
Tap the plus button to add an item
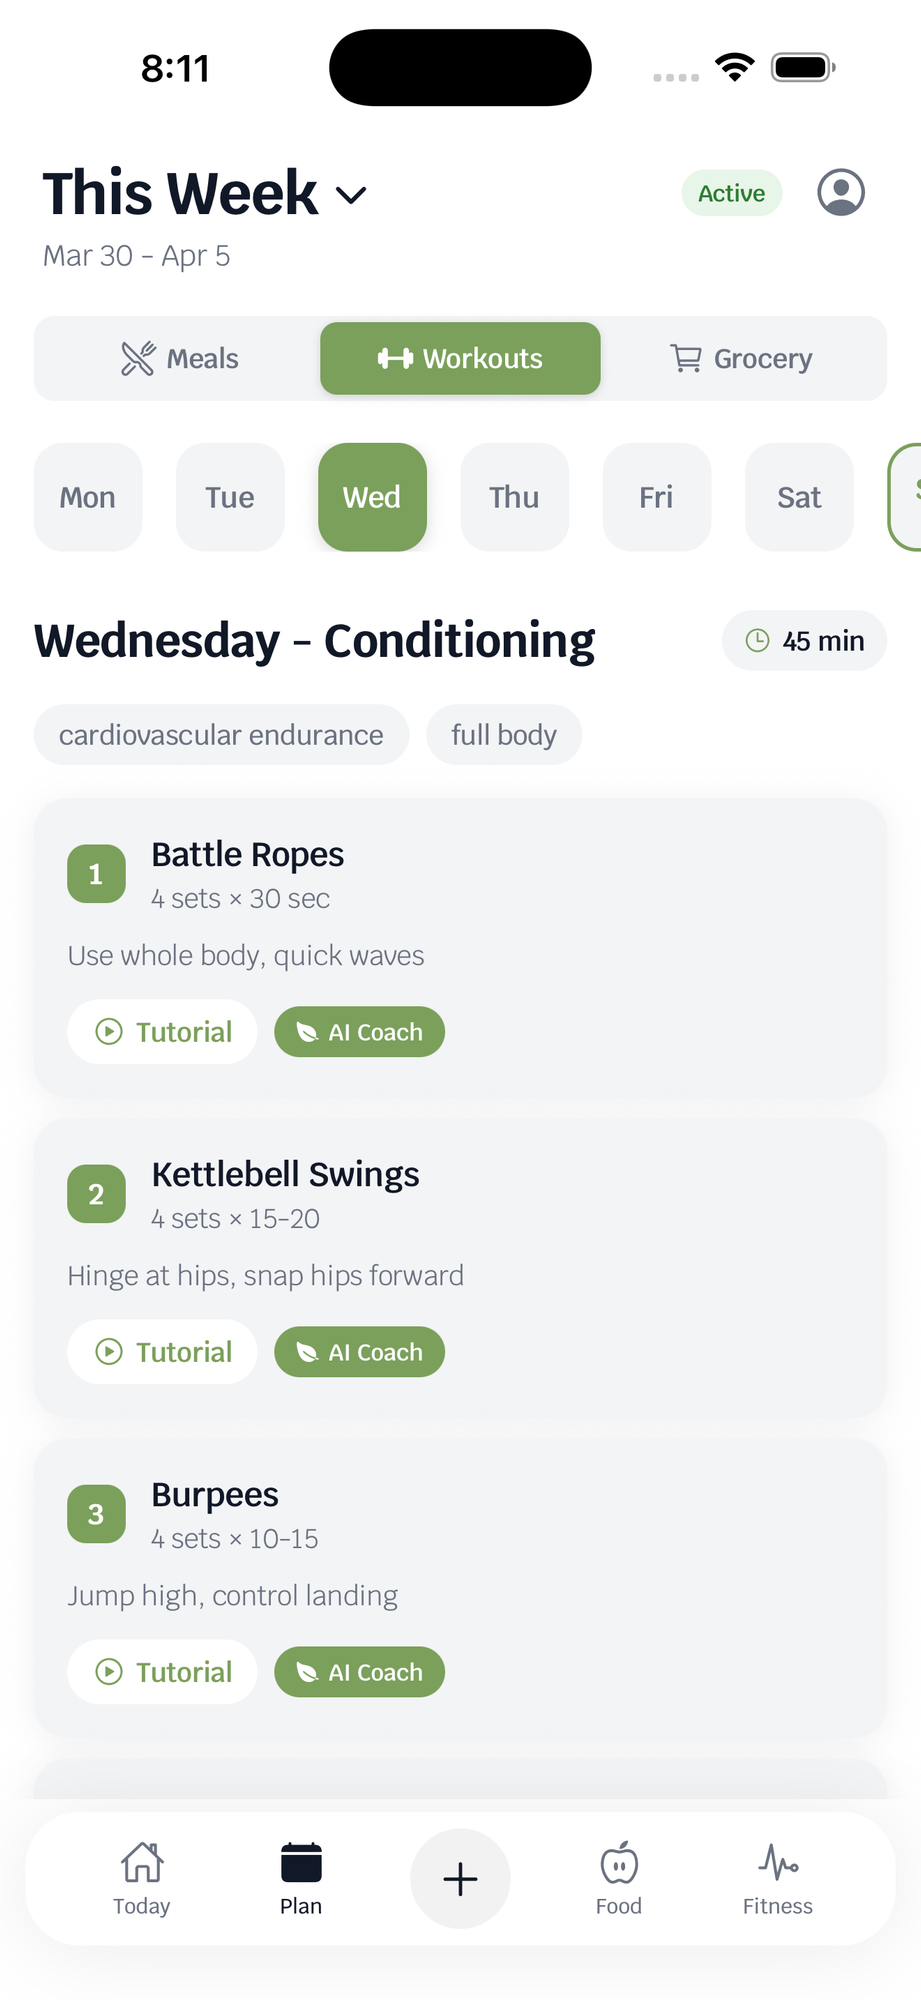tap(460, 1878)
